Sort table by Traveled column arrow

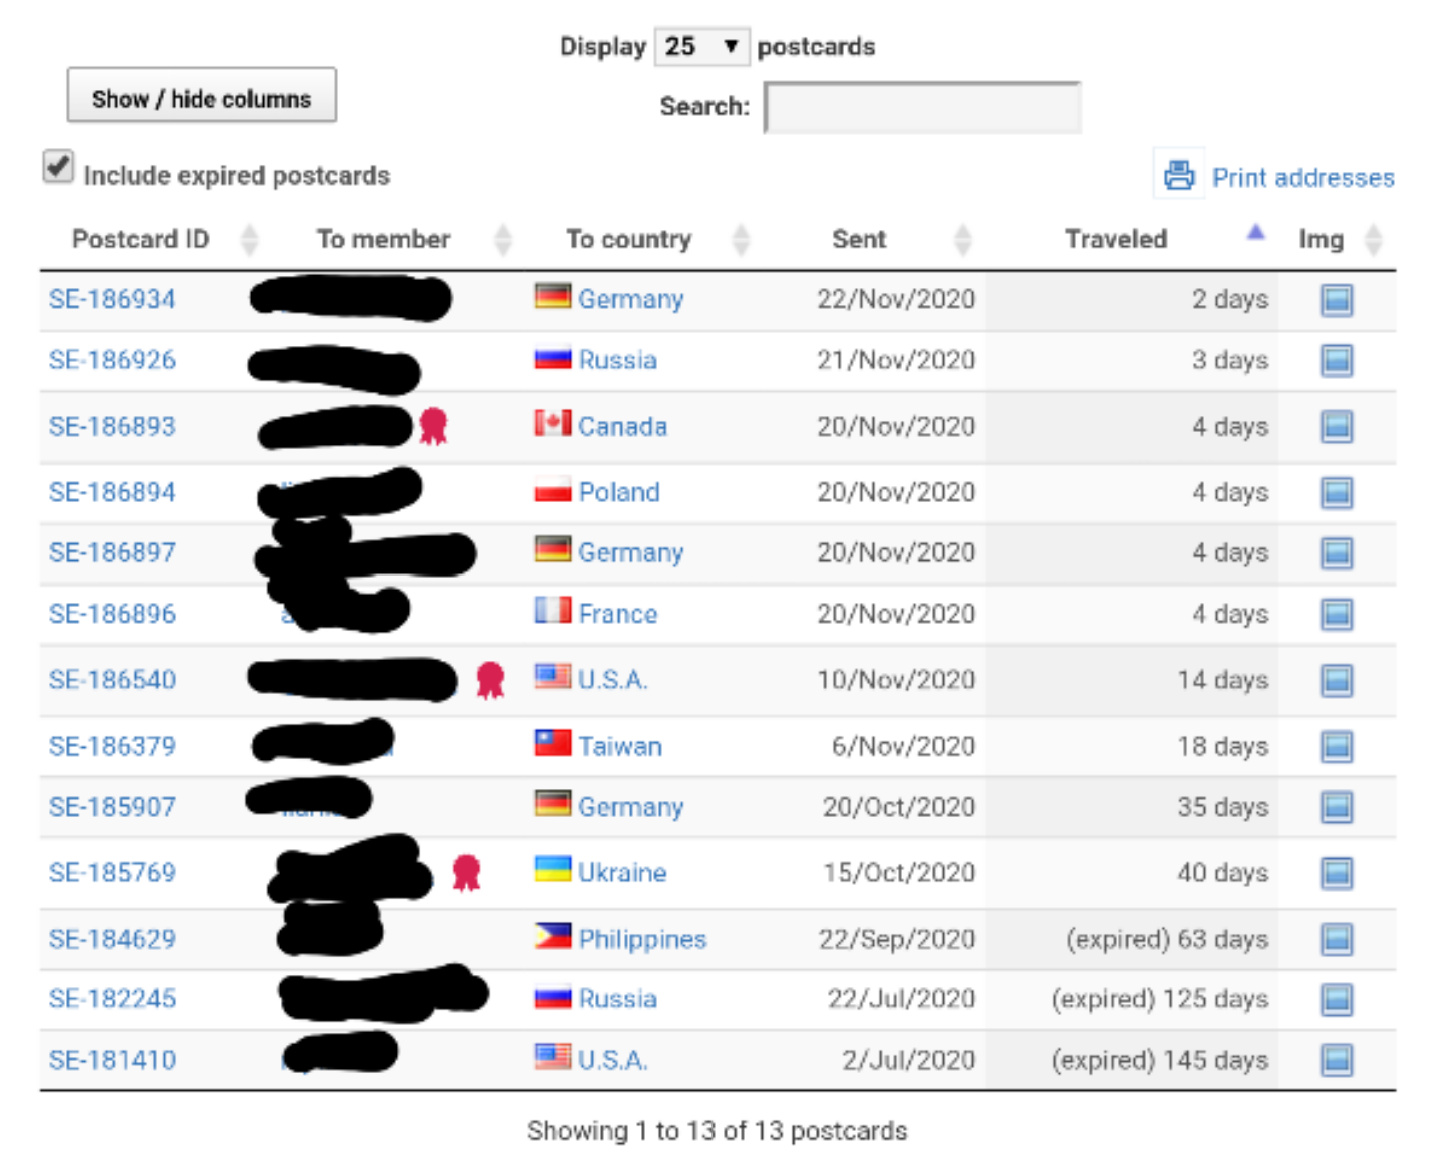click(x=1255, y=233)
